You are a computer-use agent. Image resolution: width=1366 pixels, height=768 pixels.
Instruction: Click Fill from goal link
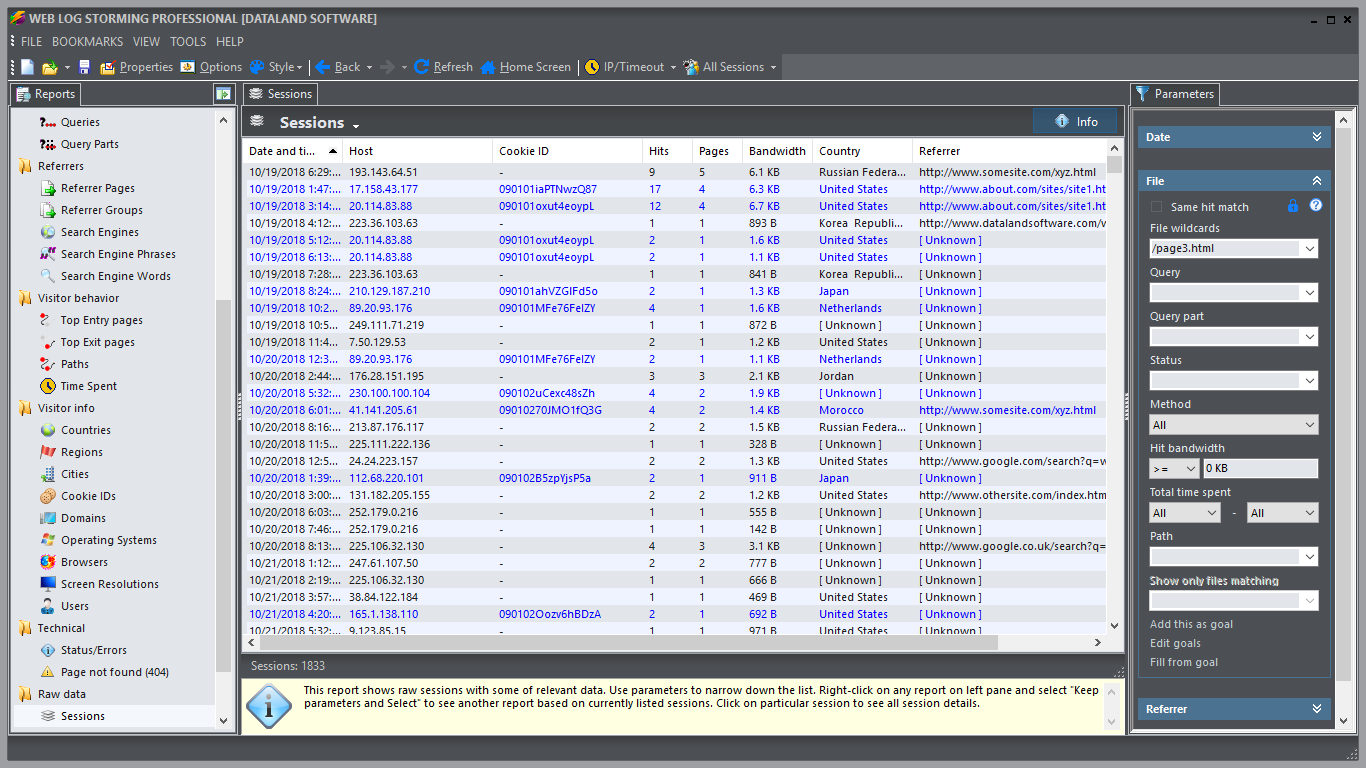pos(1184,662)
